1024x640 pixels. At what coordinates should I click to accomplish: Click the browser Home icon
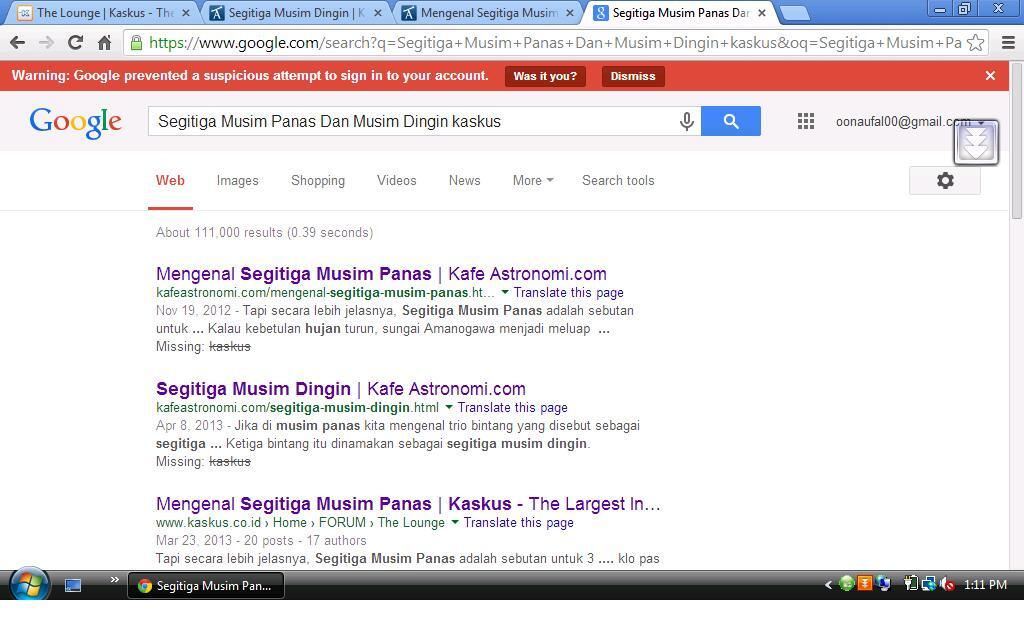point(104,44)
